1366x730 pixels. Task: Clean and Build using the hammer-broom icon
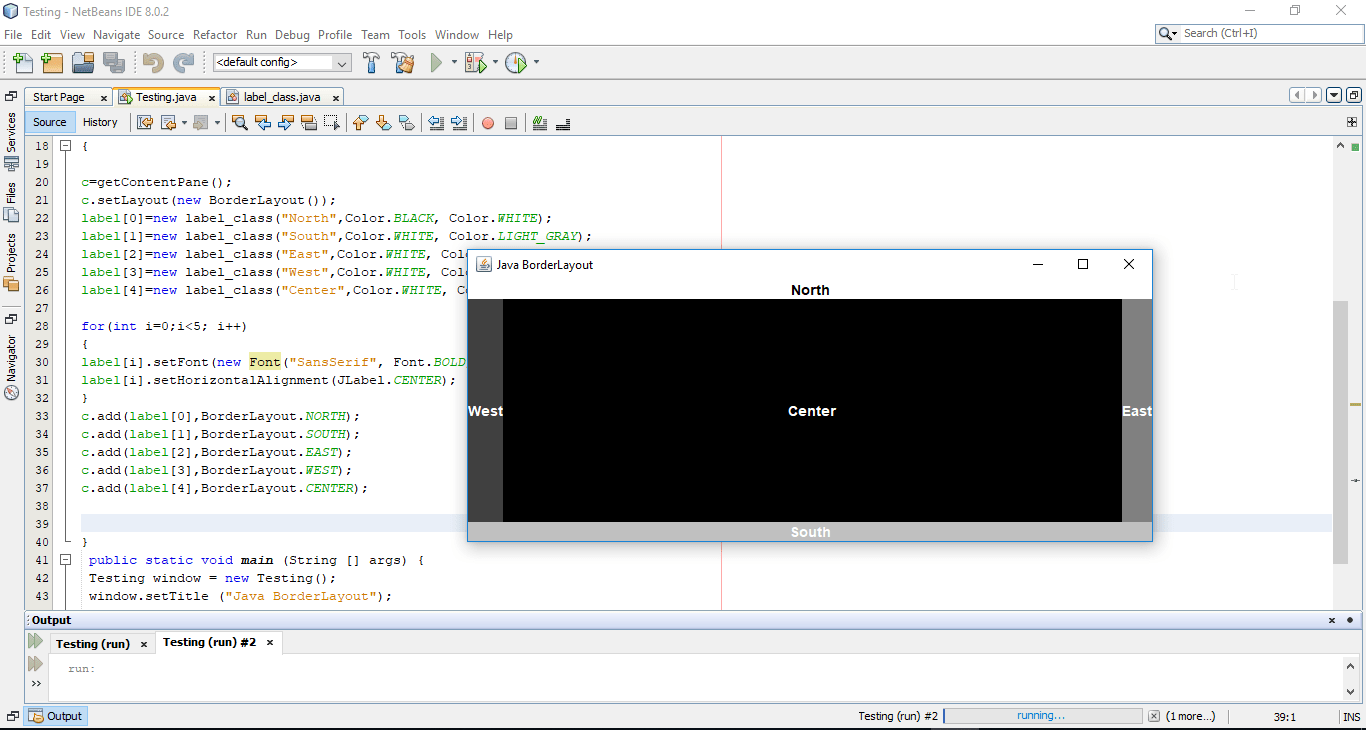coord(403,62)
